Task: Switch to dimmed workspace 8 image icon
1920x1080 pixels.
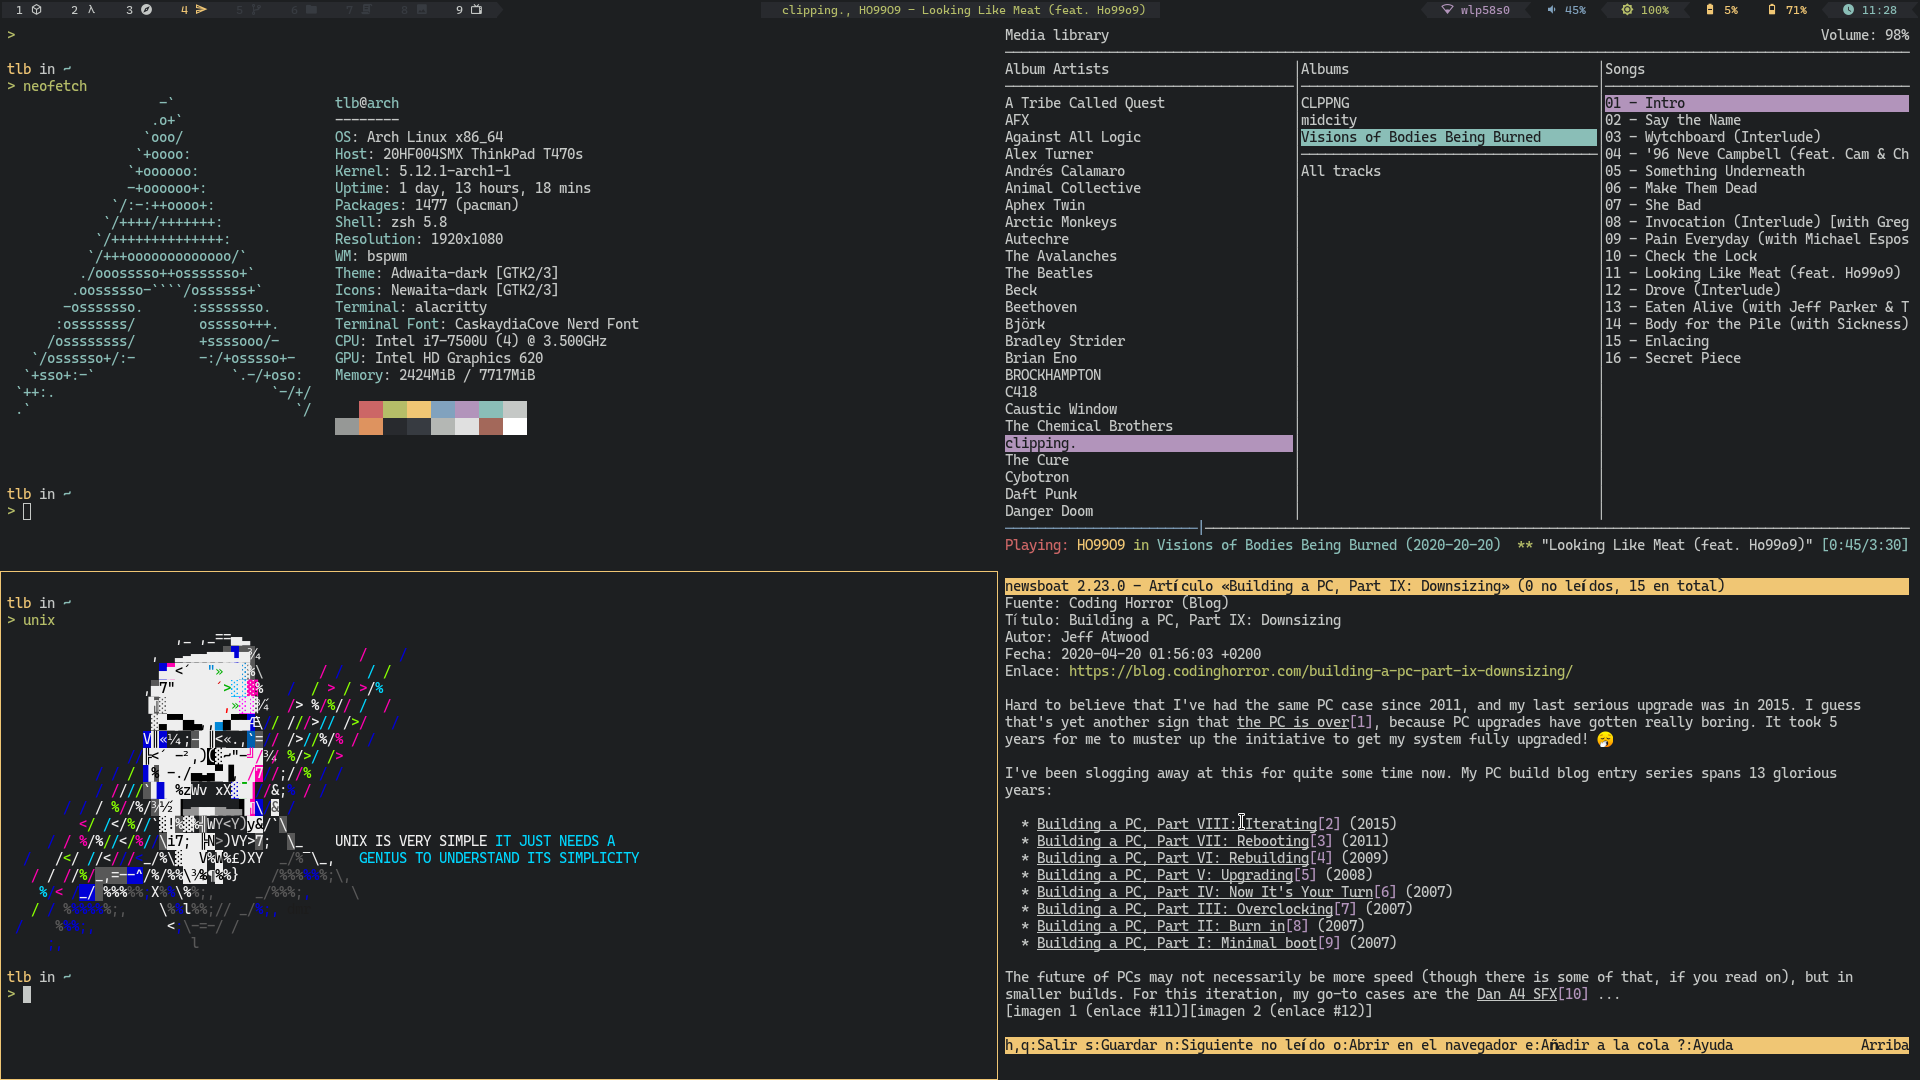Action: click(421, 10)
